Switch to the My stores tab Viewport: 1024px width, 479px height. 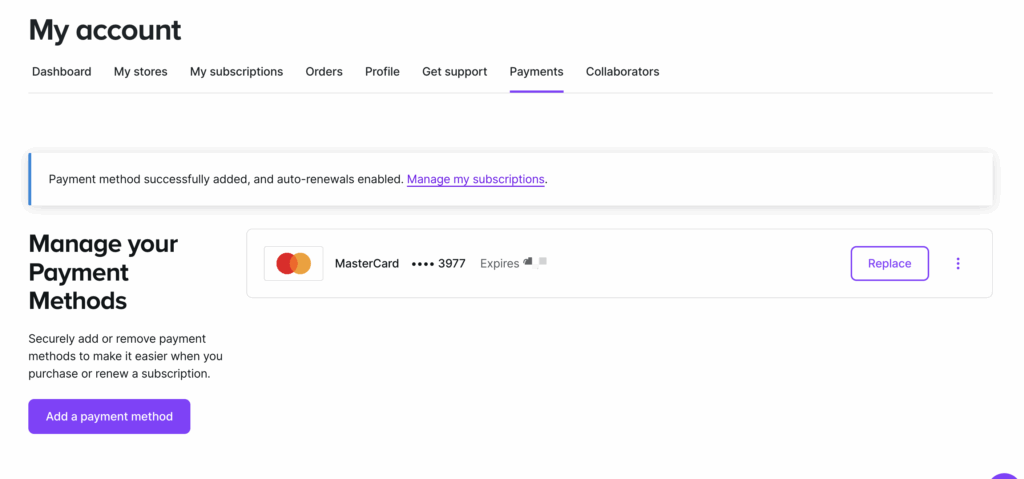(x=140, y=72)
